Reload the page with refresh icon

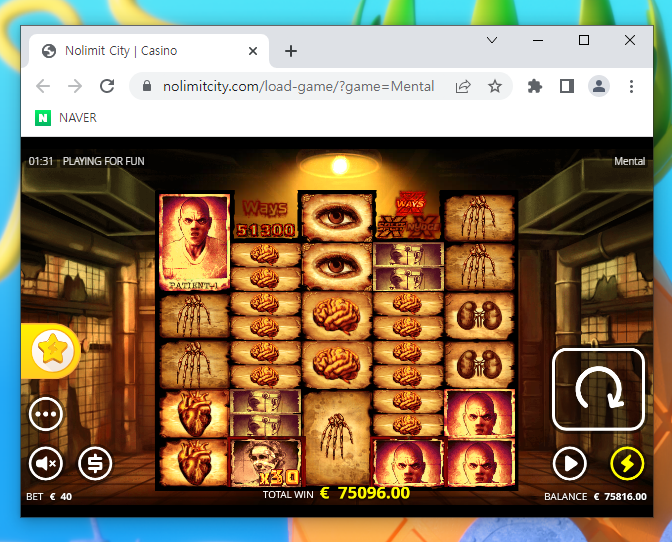point(107,86)
